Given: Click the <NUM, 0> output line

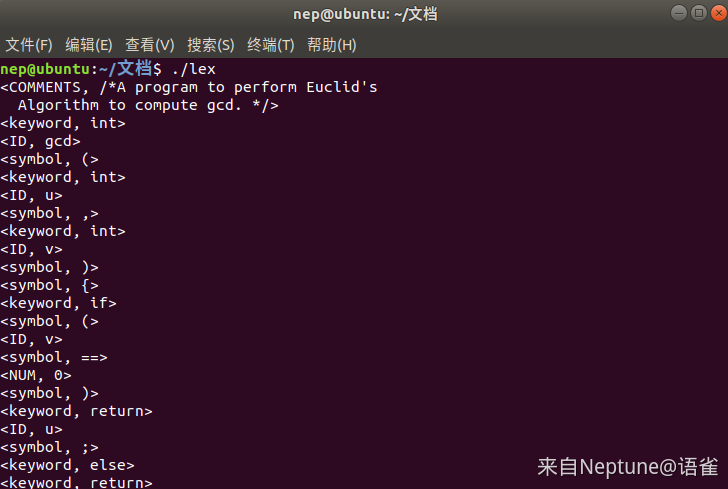Looking at the screenshot, I should [36, 375].
